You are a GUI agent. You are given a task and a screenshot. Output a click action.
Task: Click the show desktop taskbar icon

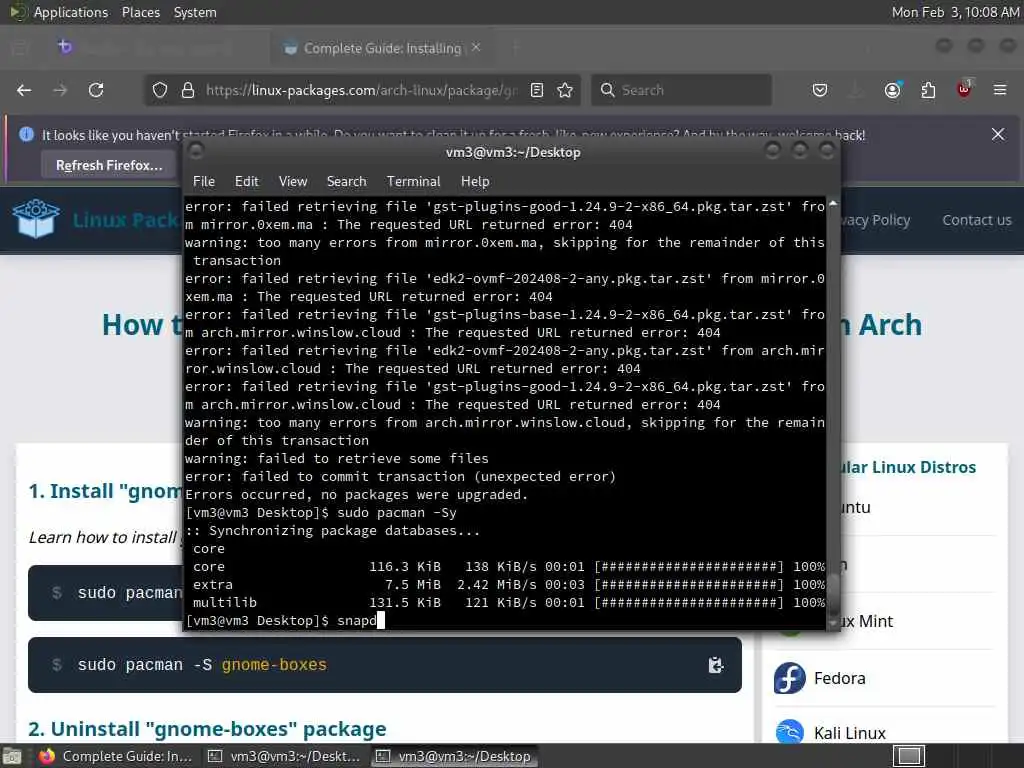(12, 756)
